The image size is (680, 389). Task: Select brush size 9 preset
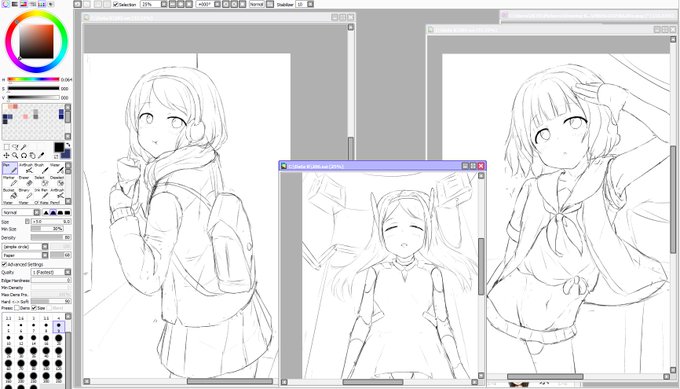(x=59, y=327)
